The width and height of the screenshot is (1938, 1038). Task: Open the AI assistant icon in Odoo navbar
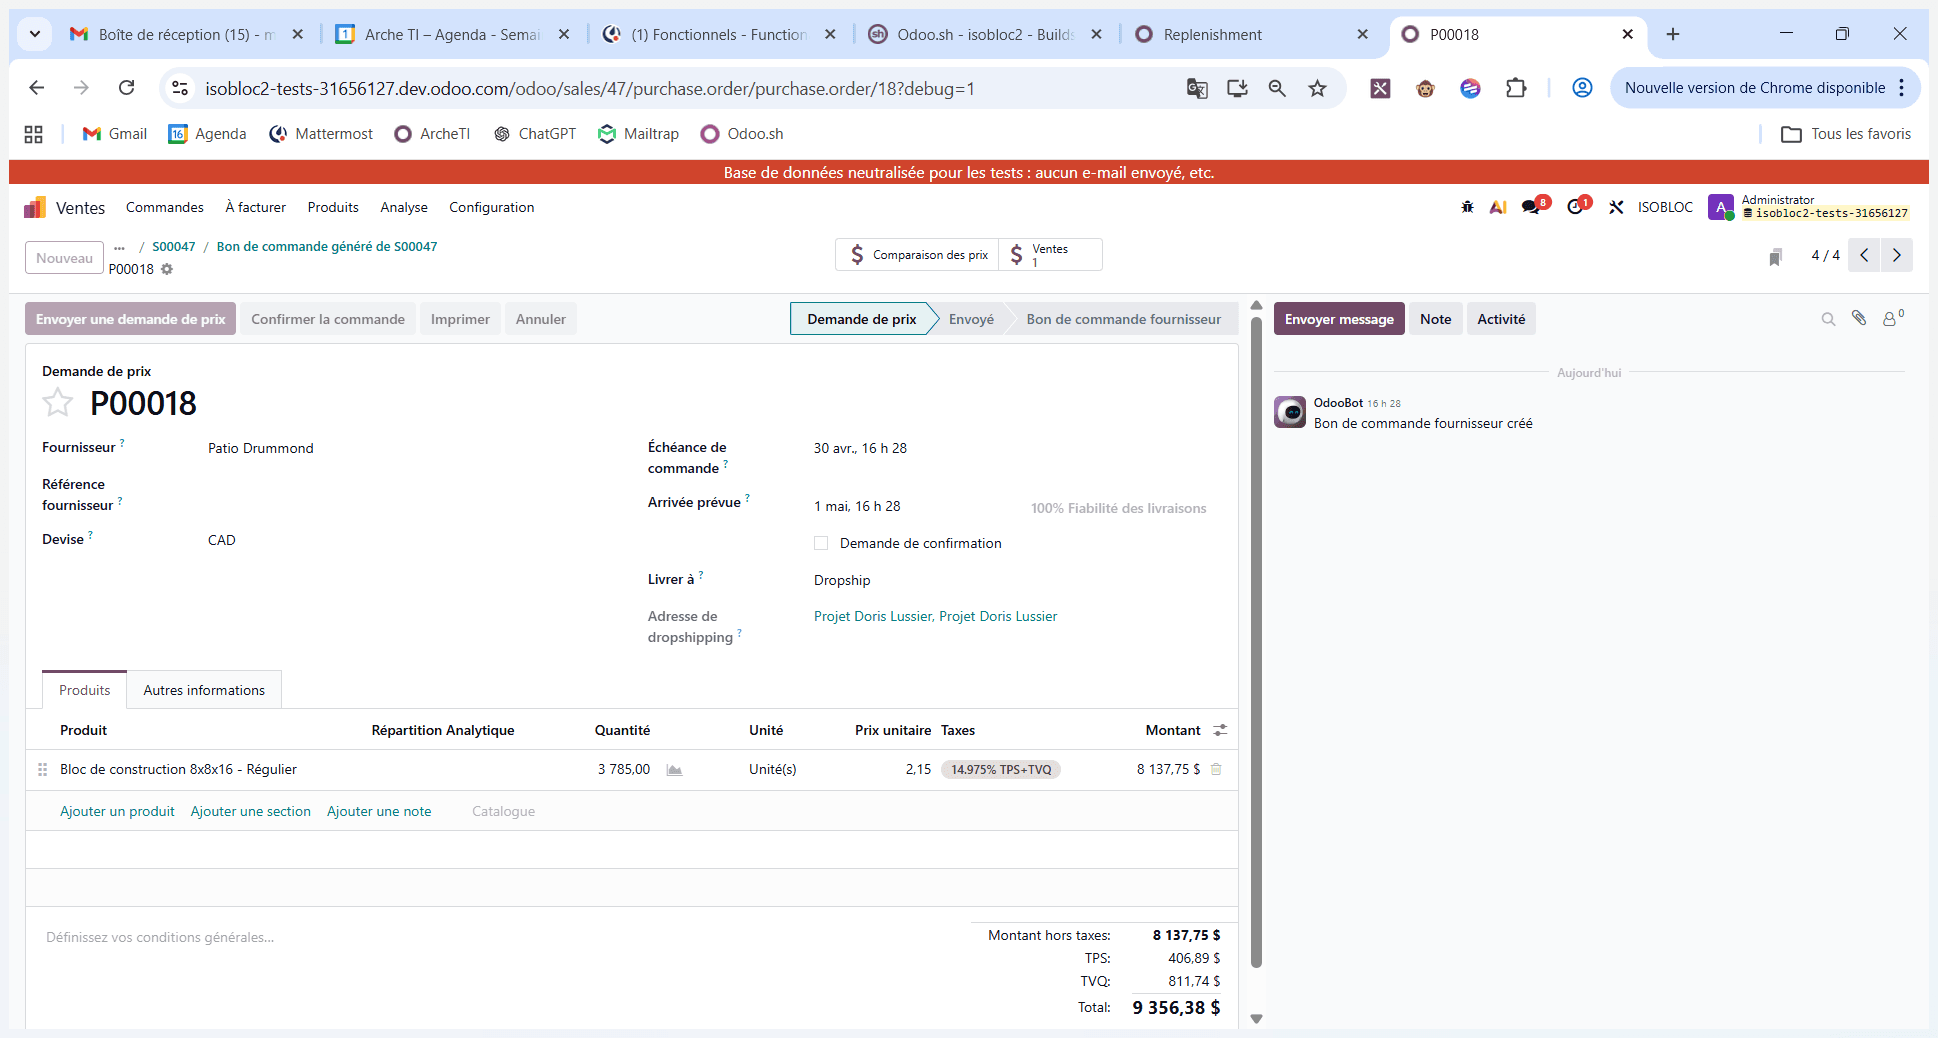[1498, 207]
